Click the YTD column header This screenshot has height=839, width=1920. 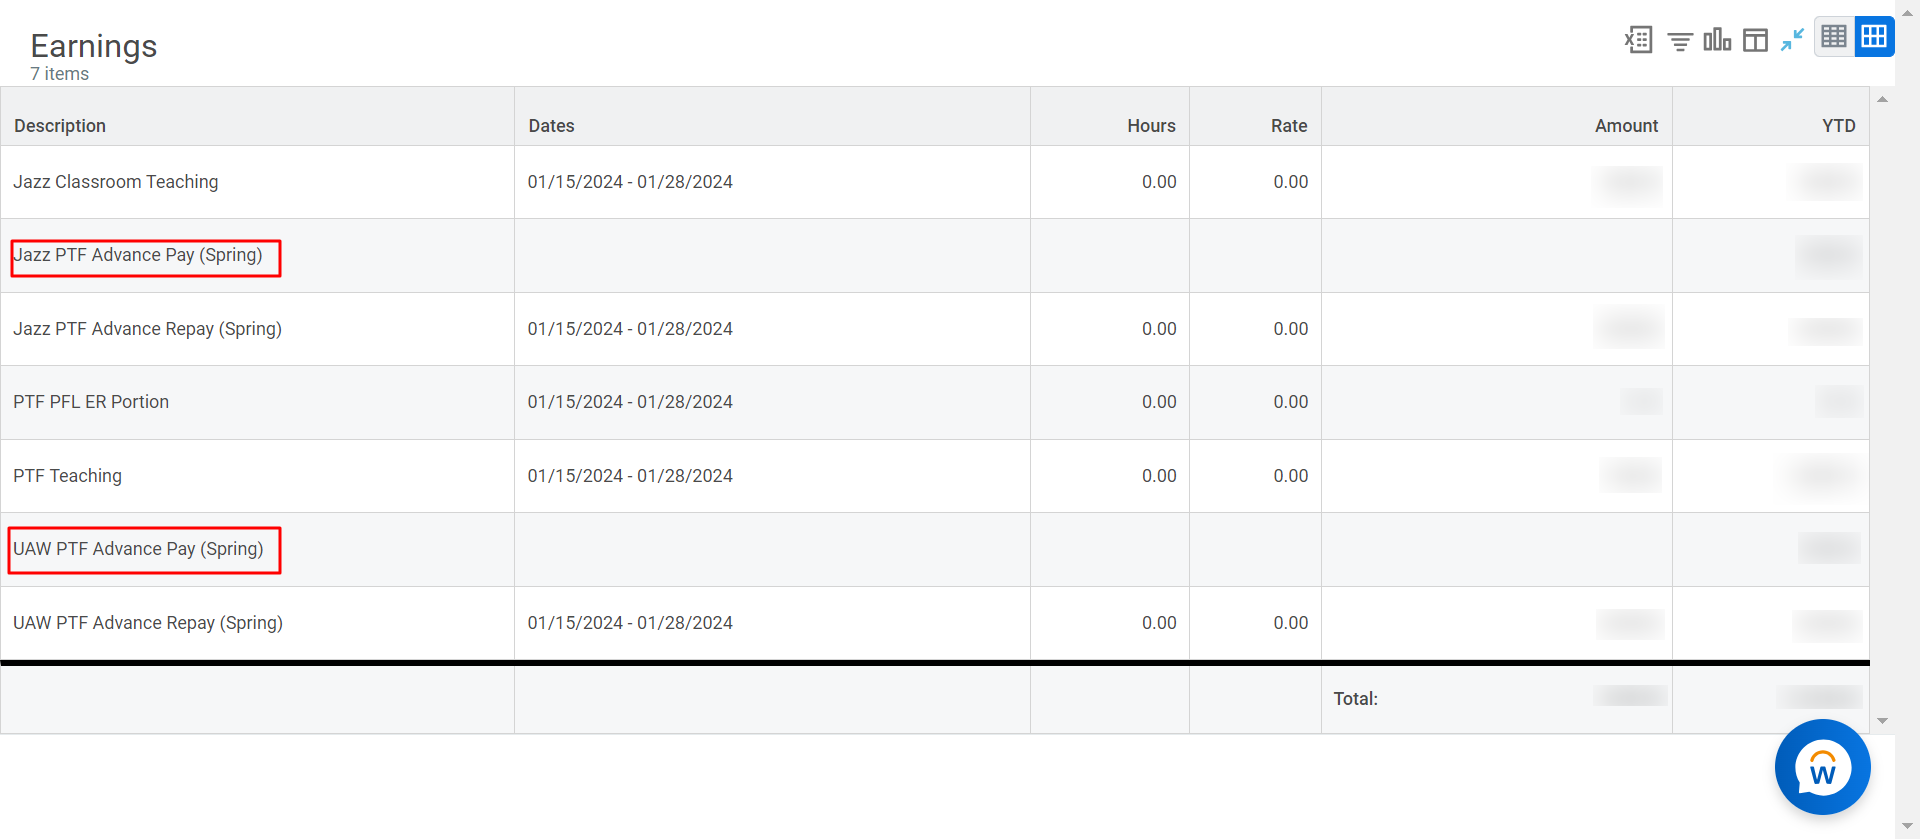[x=1838, y=126]
